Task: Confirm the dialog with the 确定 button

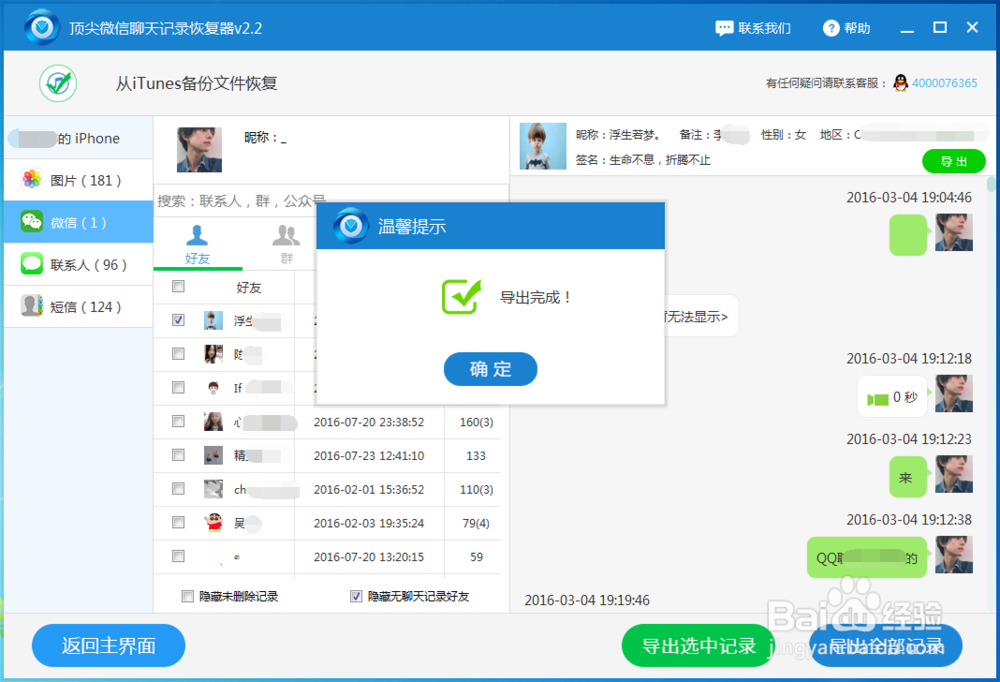Action: (x=490, y=369)
